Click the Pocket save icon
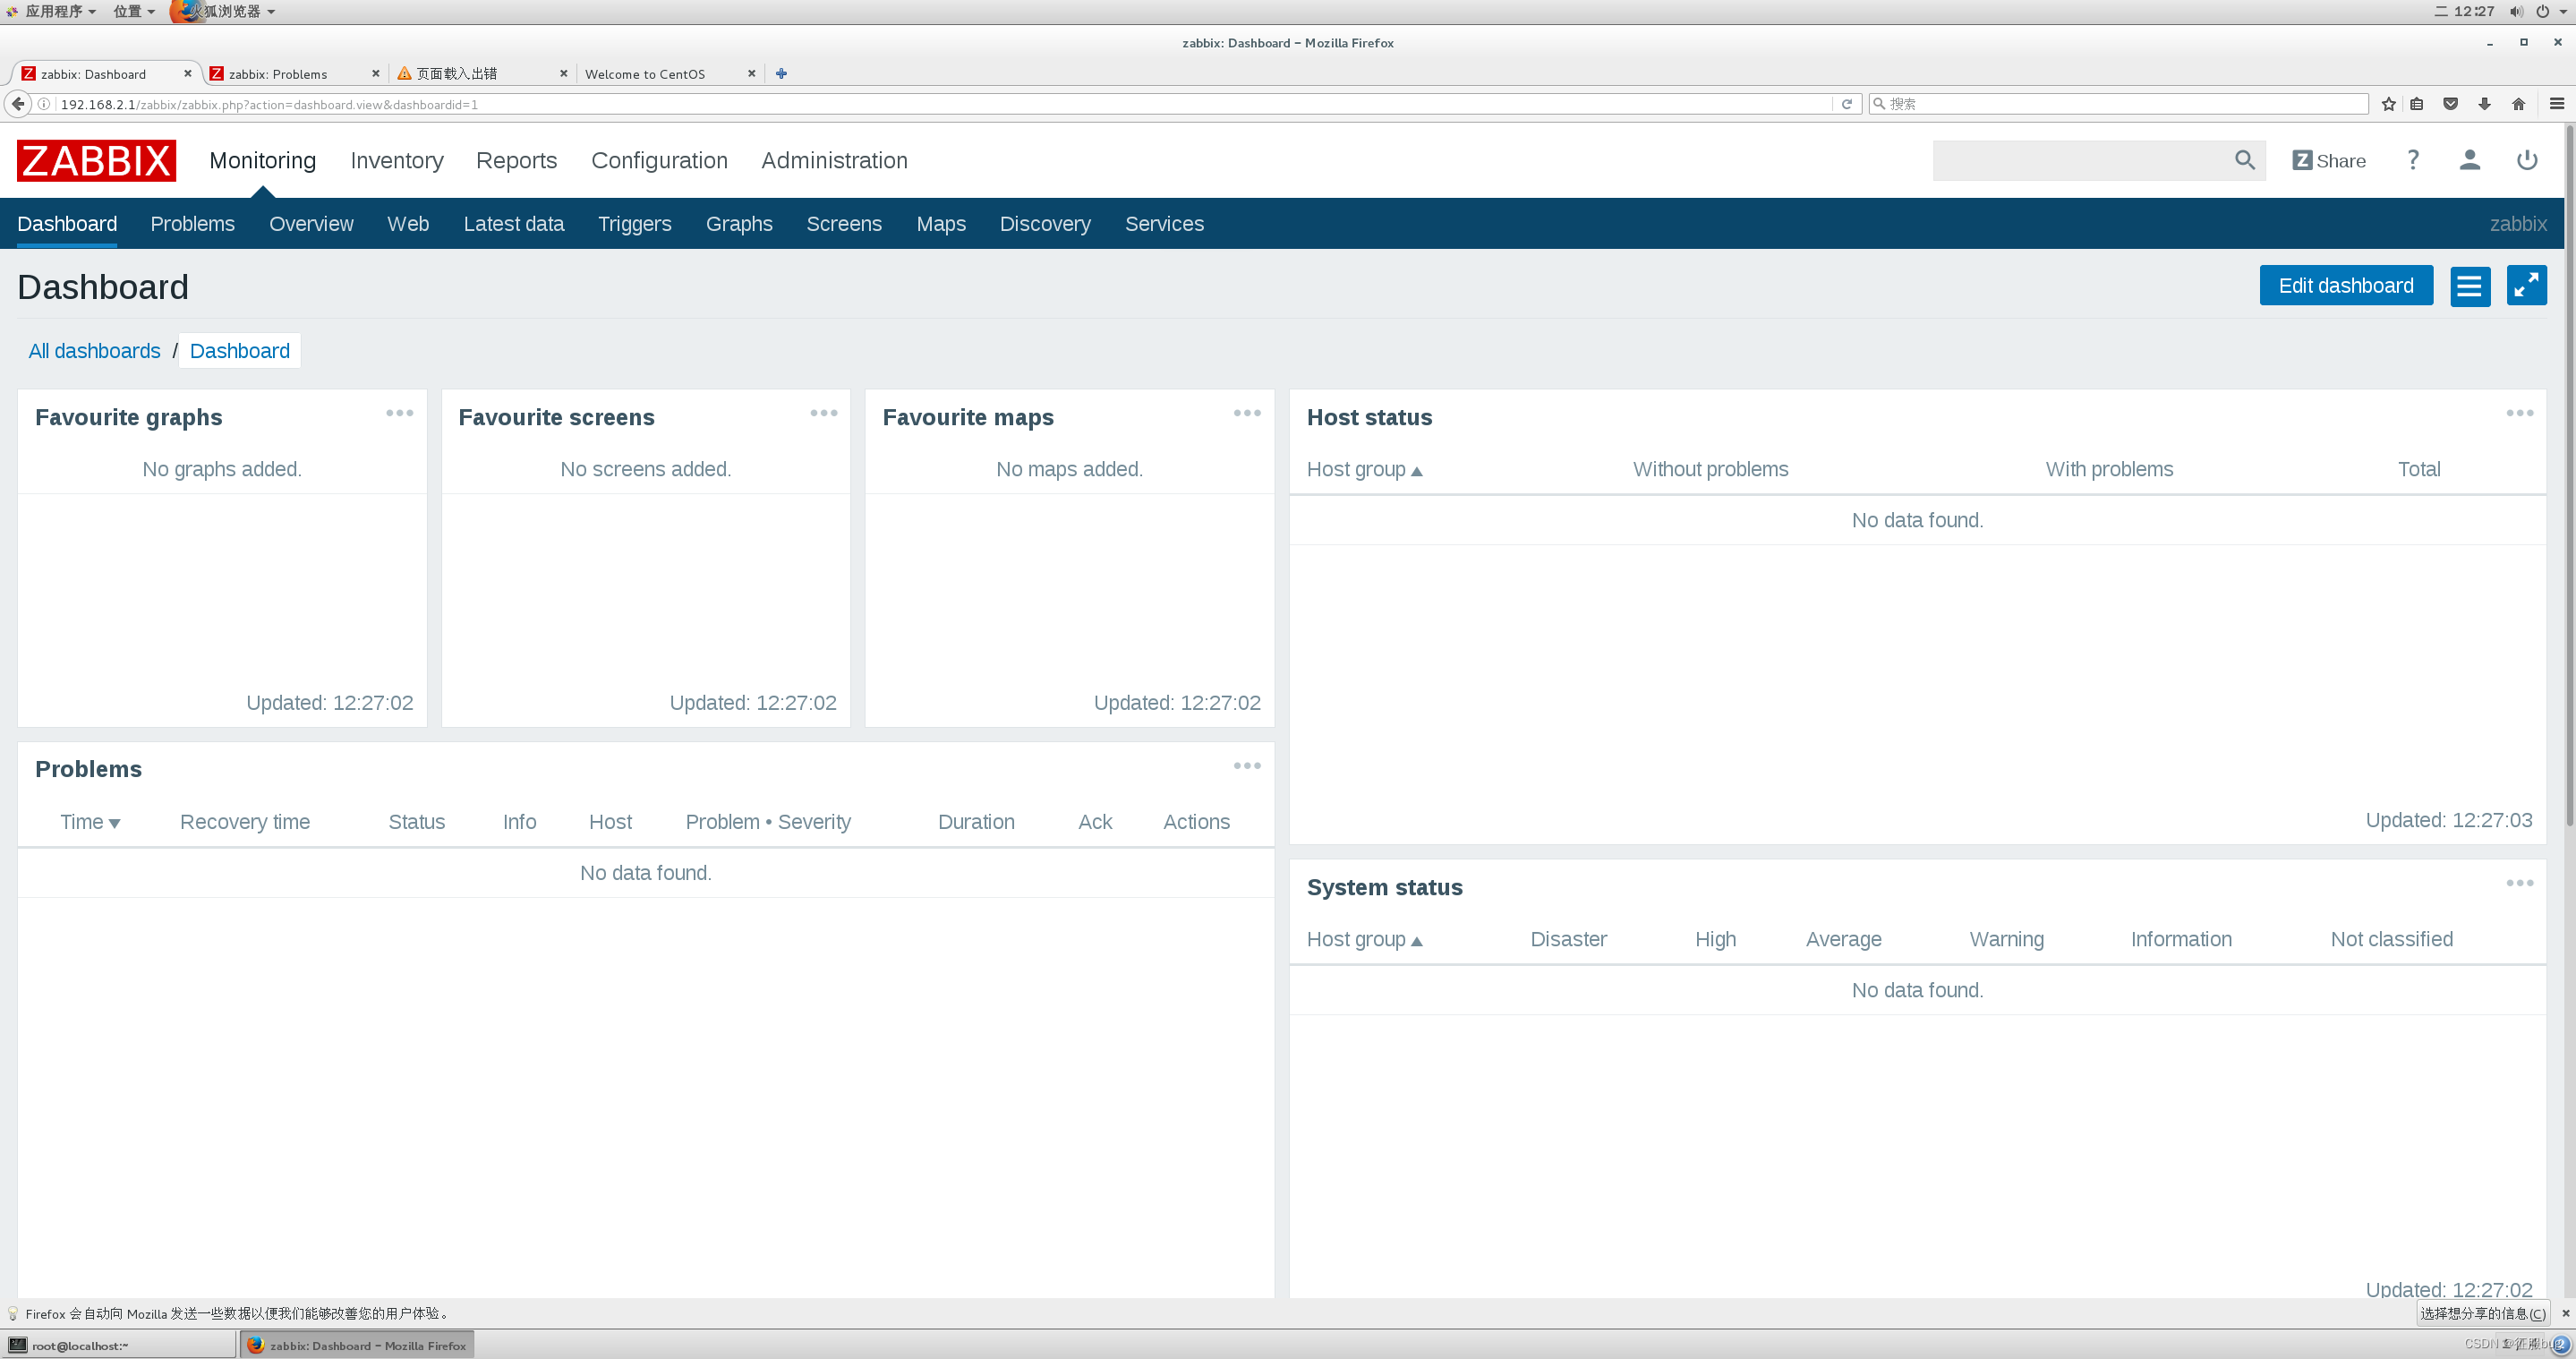 [x=2450, y=104]
